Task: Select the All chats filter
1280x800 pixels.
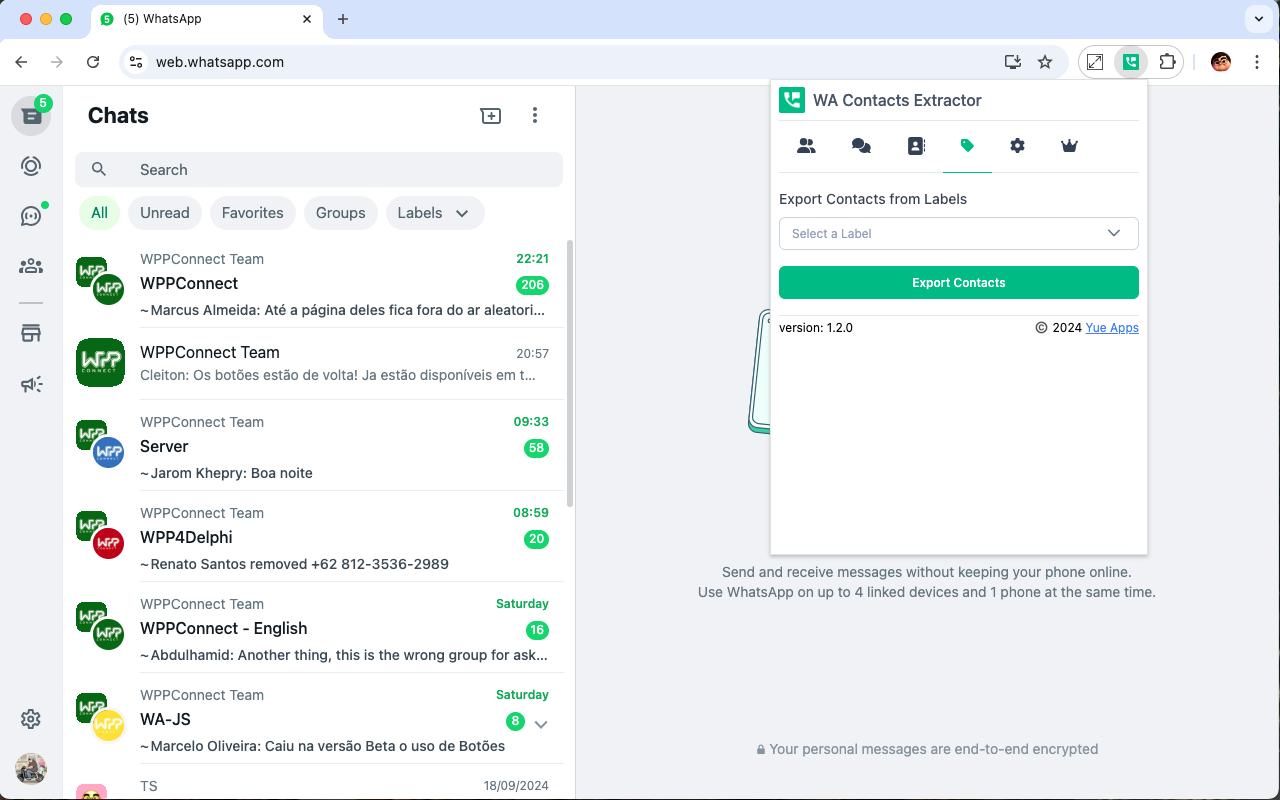Action: coord(99,213)
